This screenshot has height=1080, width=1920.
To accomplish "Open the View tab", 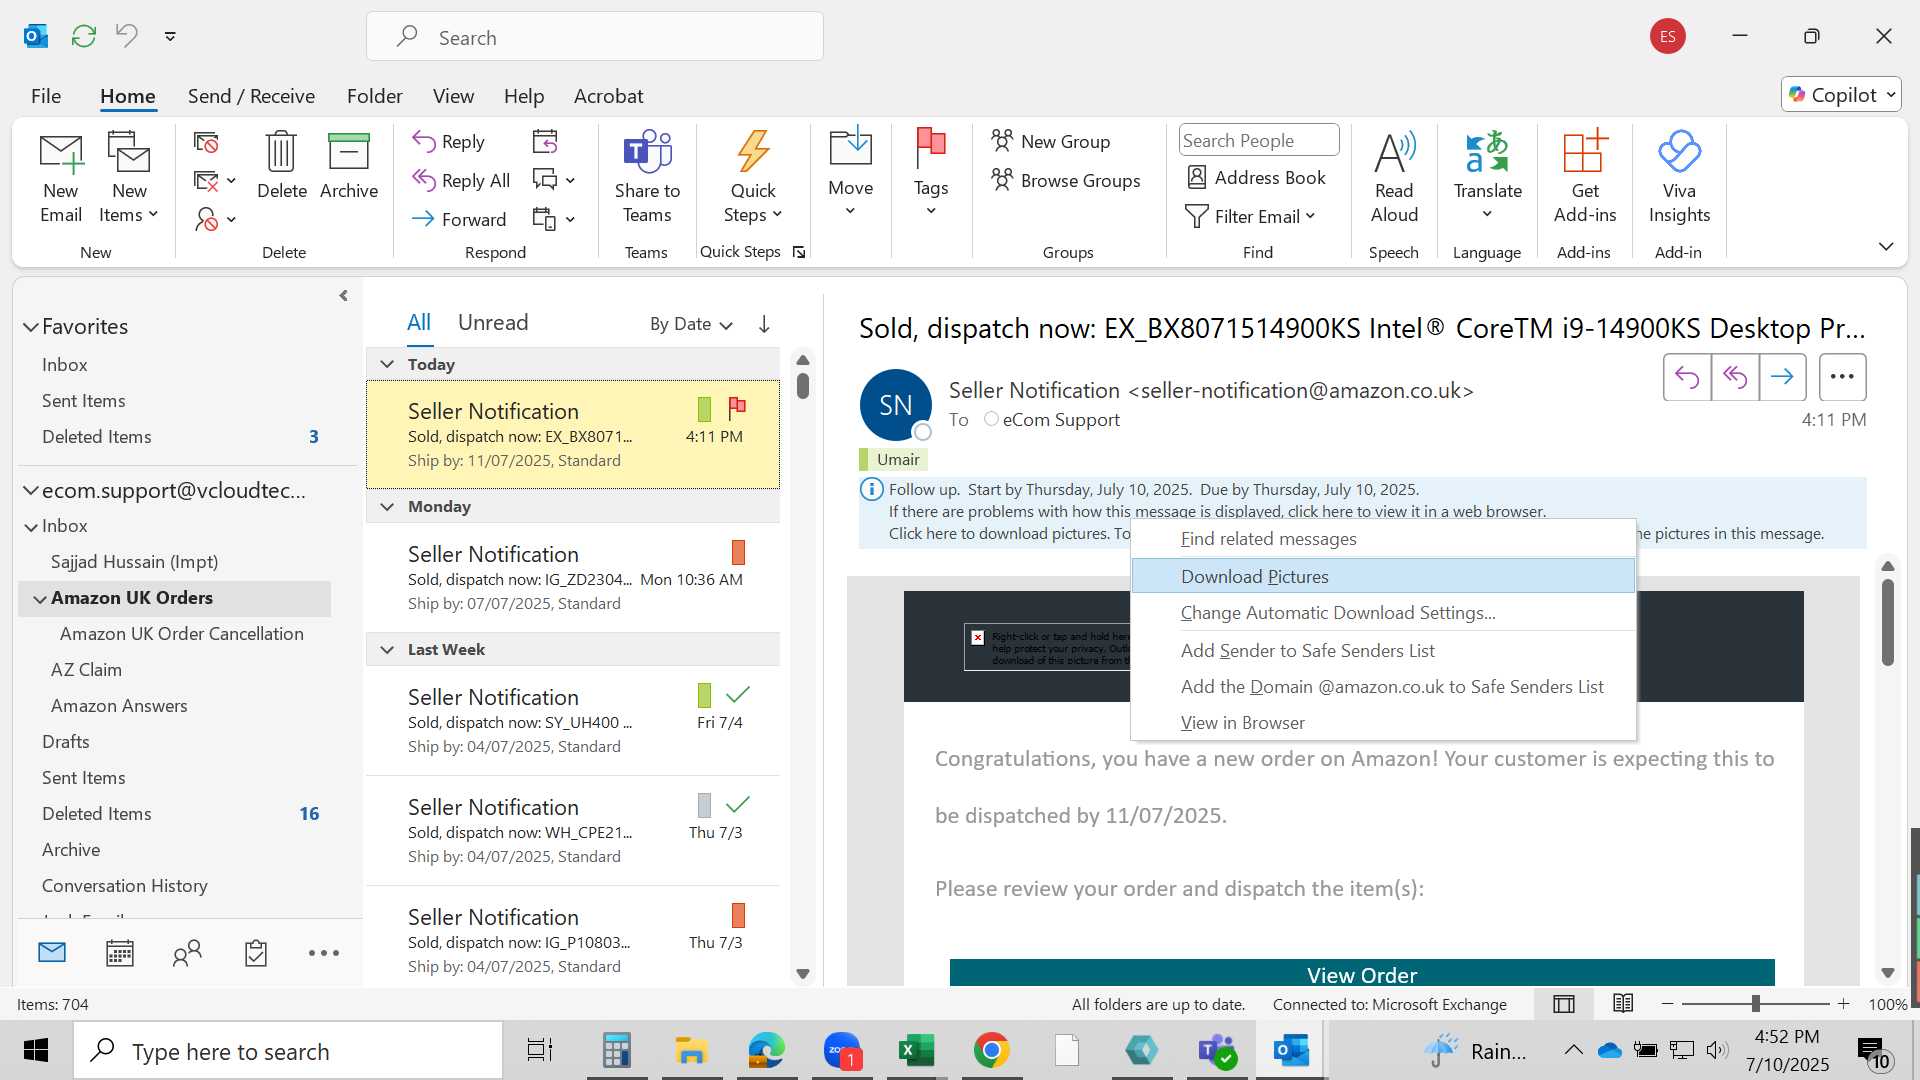I will [453, 96].
